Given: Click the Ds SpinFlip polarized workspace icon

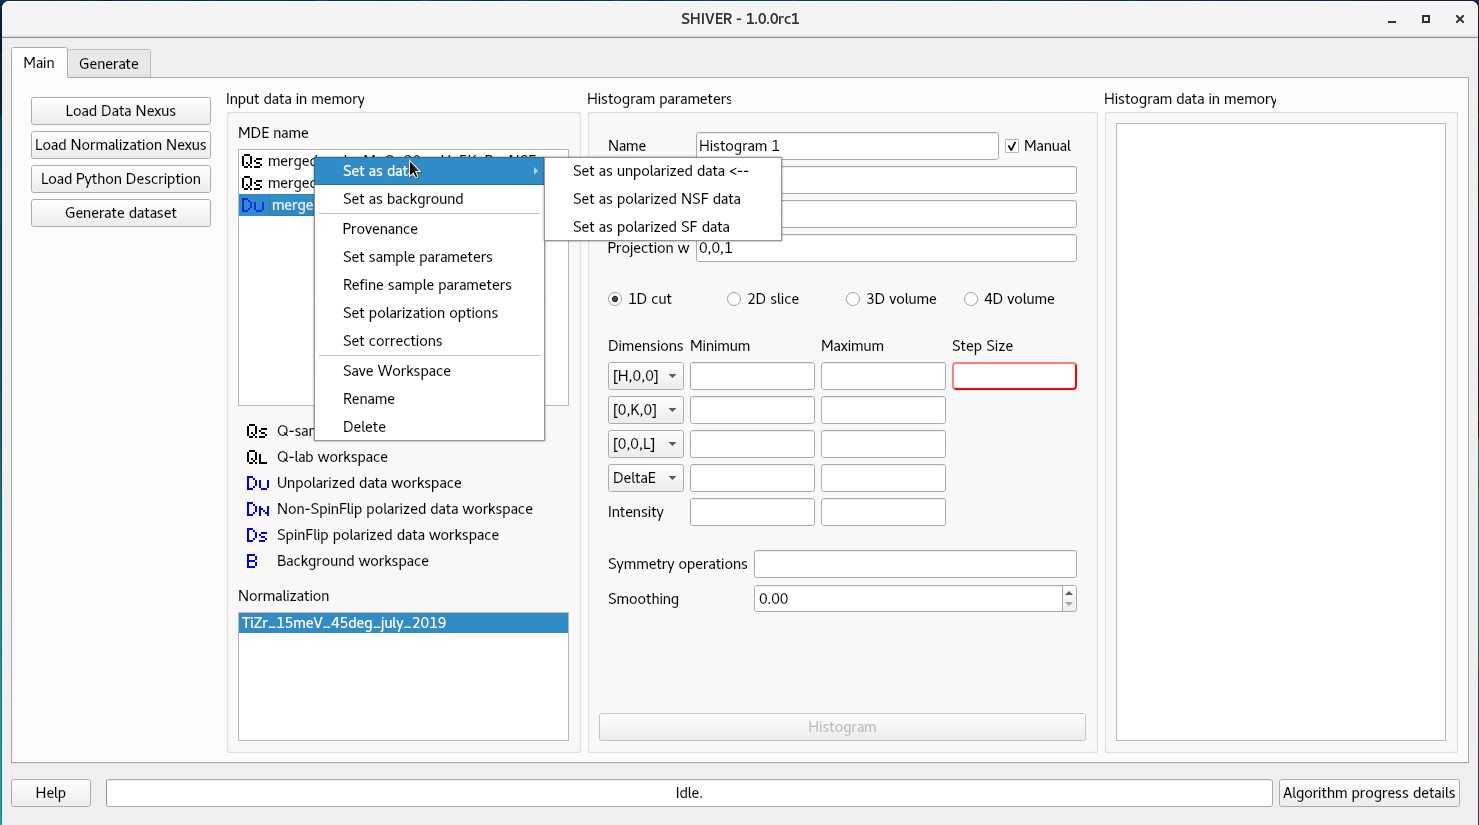Looking at the screenshot, I should pyautogui.click(x=256, y=535).
